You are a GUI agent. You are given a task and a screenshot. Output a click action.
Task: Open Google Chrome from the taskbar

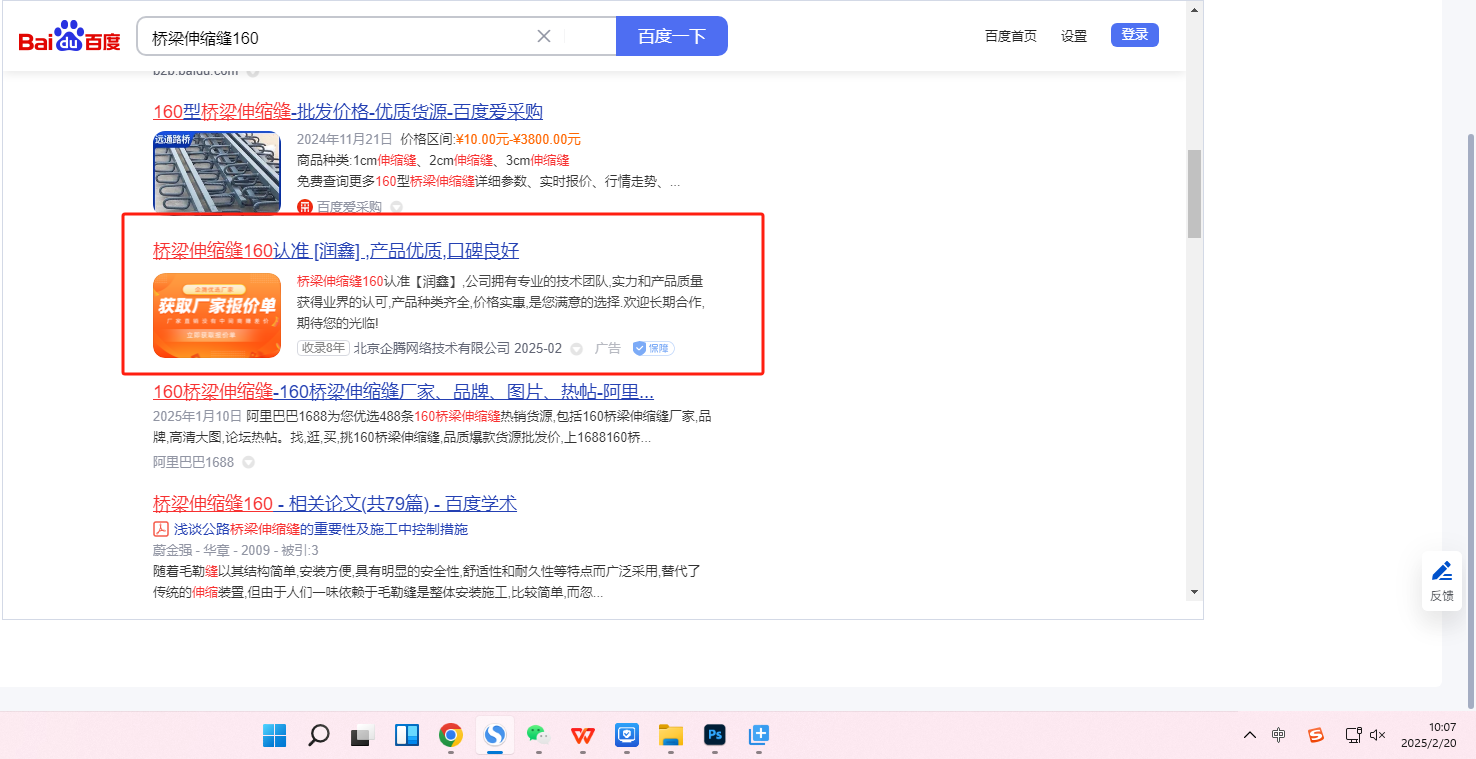[451, 736]
